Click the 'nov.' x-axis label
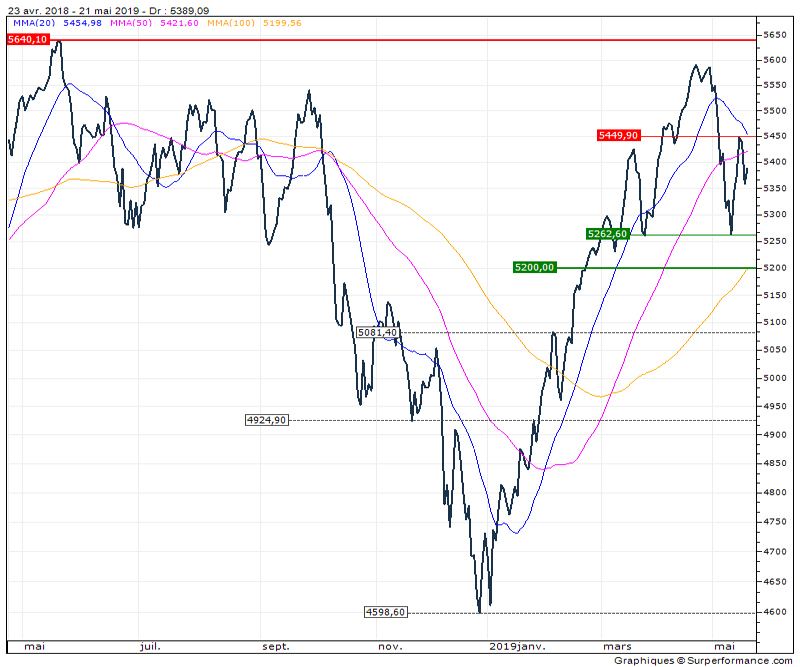This screenshot has height=667, width=800. click(390, 647)
